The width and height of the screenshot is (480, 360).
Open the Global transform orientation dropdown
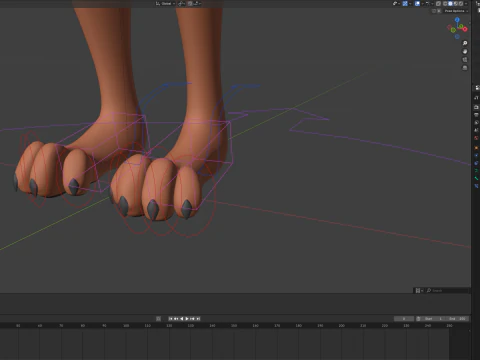(165, 3)
